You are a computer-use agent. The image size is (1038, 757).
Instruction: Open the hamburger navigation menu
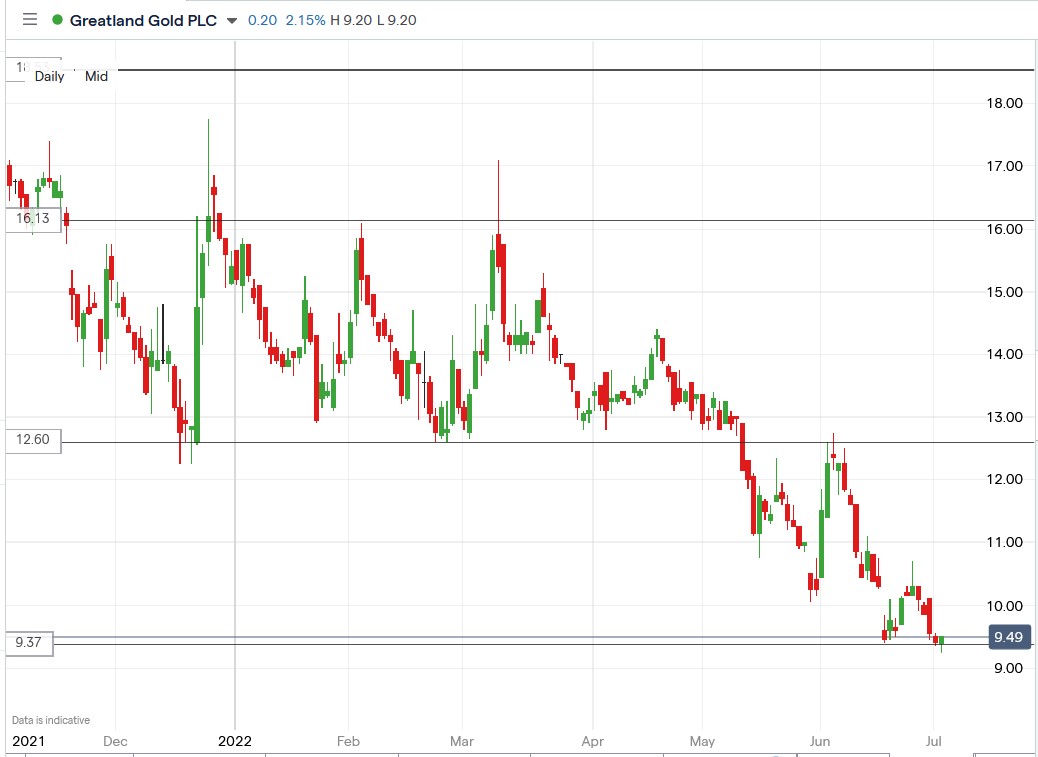tap(29, 19)
